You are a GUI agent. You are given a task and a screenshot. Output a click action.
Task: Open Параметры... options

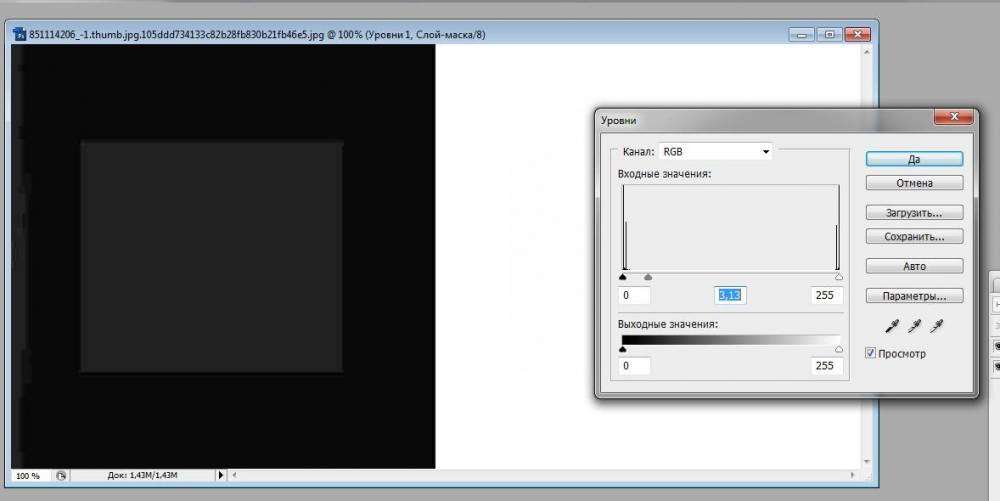click(x=914, y=297)
